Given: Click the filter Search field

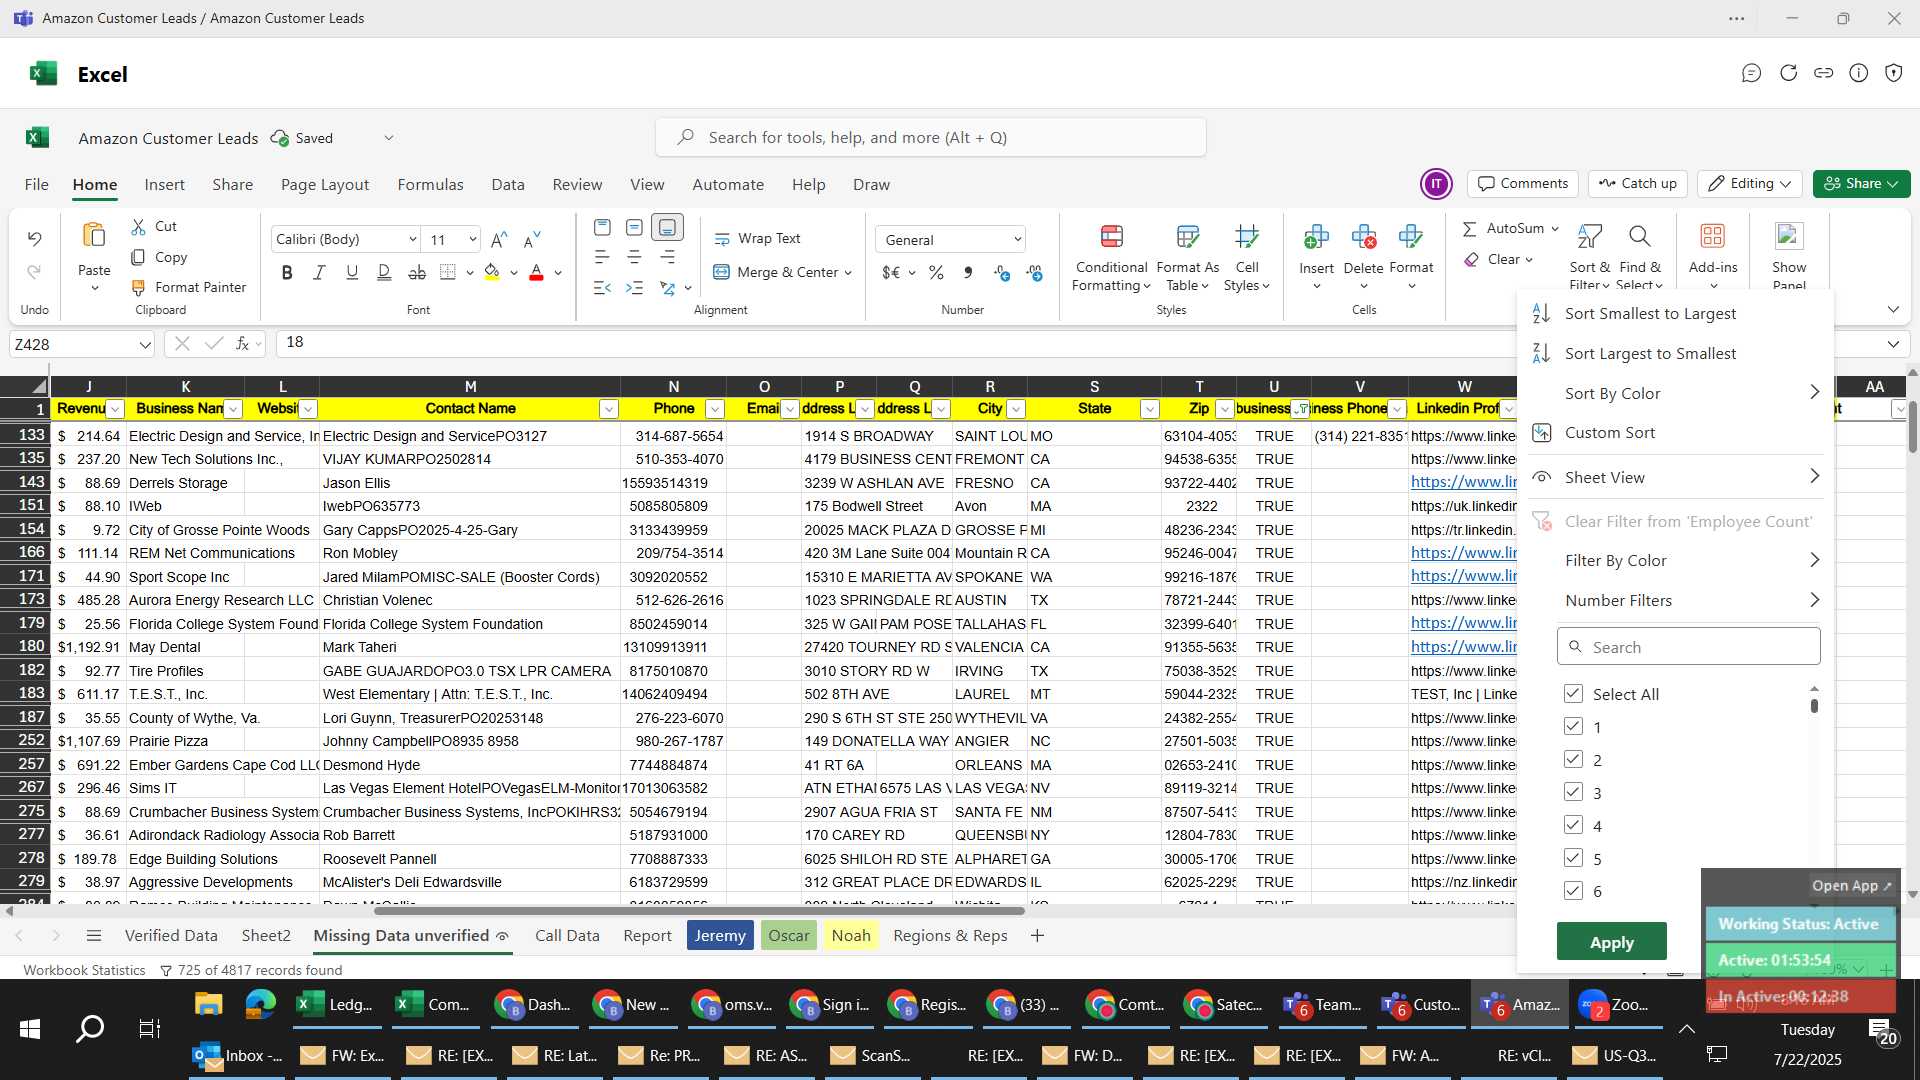Looking at the screenshot, I should [1688, 647].
